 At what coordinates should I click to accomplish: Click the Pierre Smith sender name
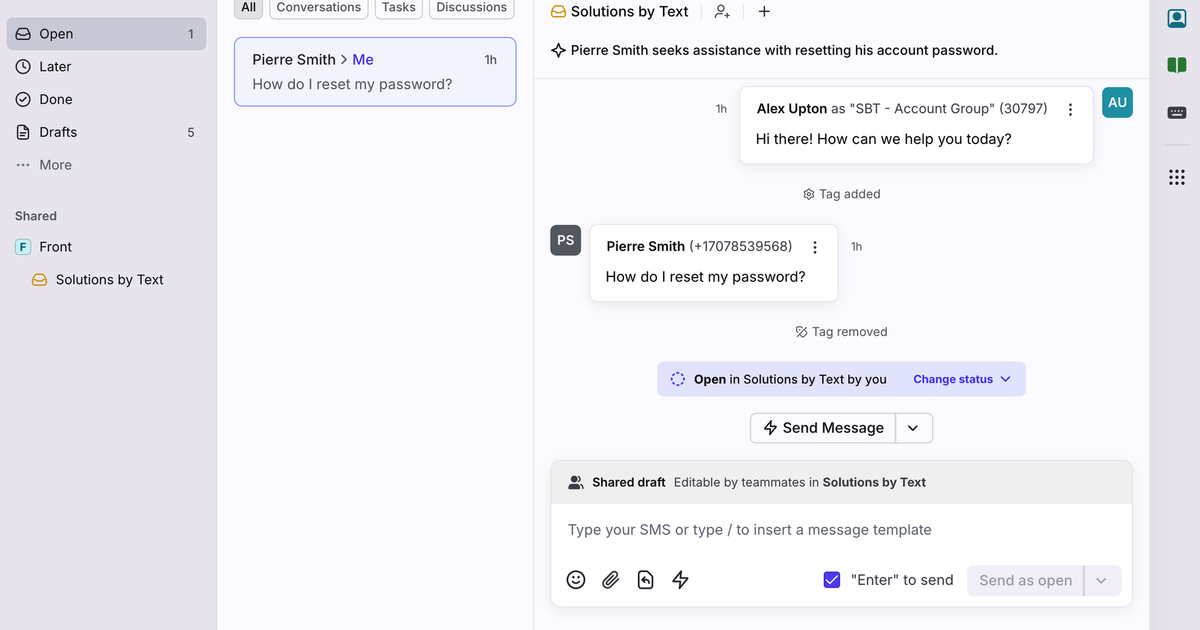(x=646, y=246)
